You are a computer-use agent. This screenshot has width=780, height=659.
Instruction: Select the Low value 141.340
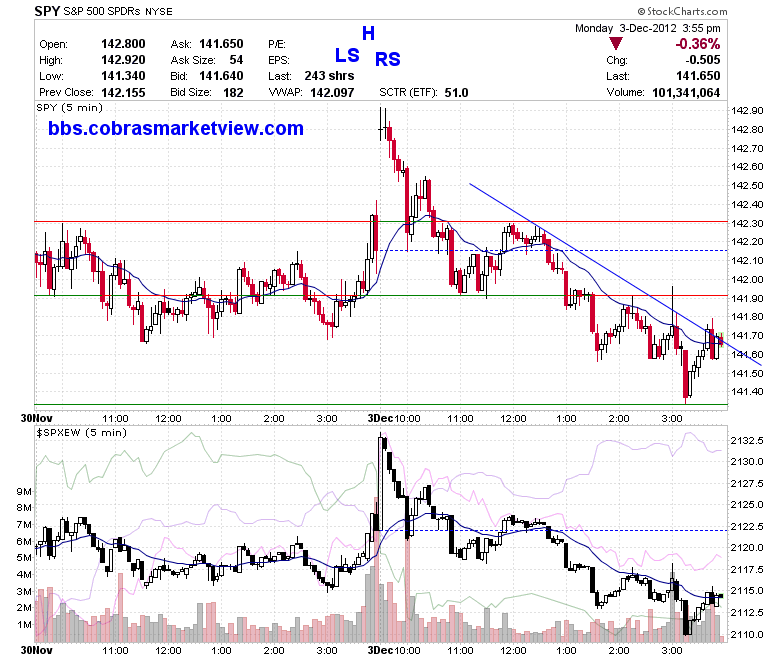point(123,76)
